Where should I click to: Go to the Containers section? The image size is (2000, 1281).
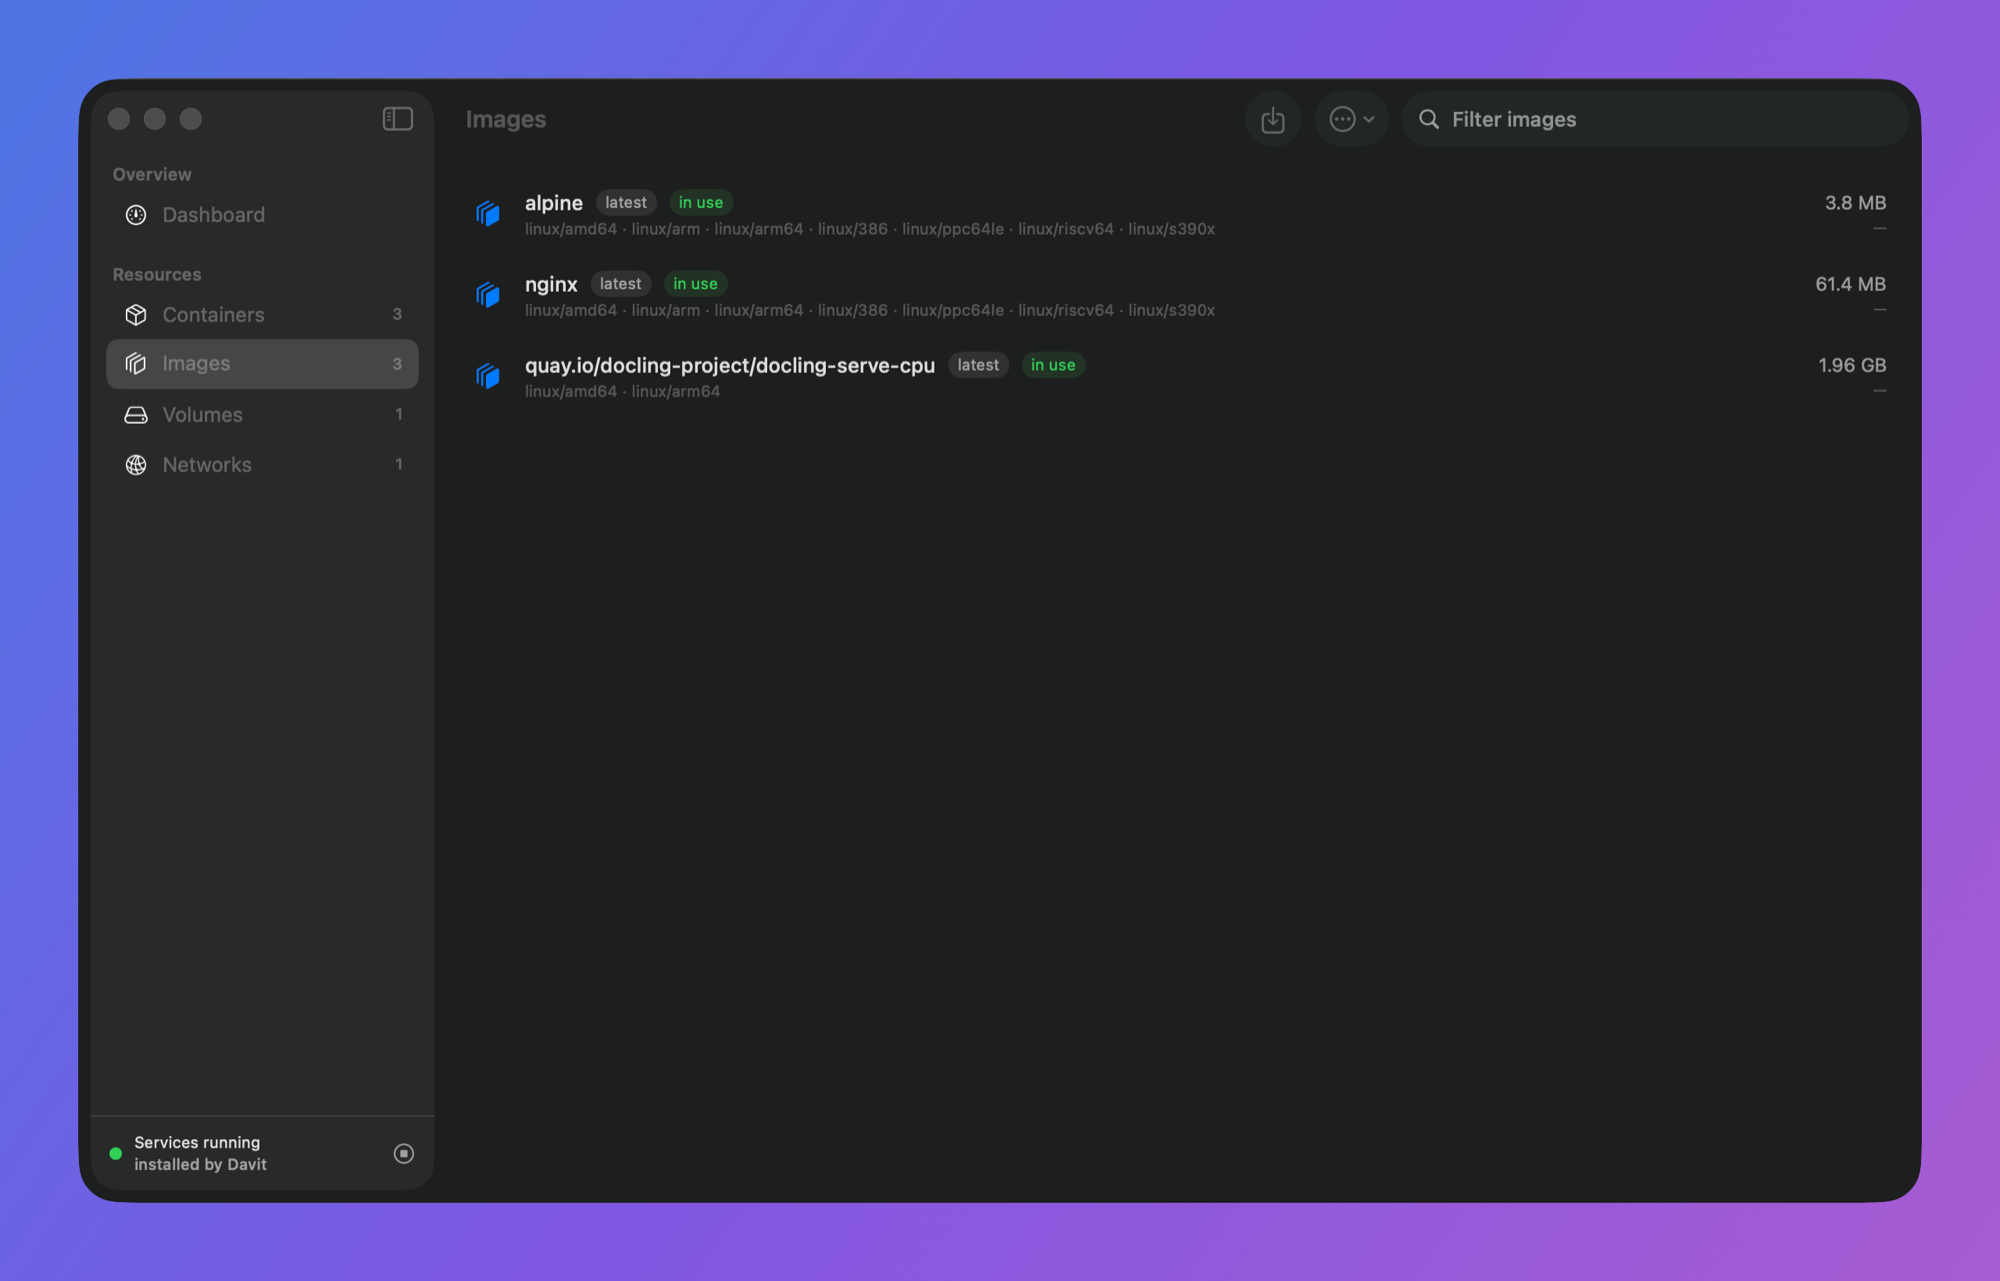tap(262, 314)
